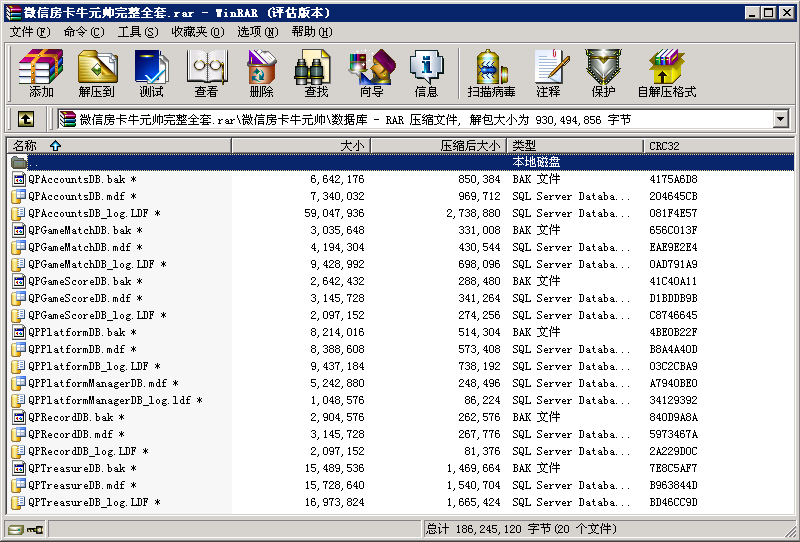This screenshot has height=542, width=800.
Task: Open the Comment (注释) tool
Action: pos(548,73)
